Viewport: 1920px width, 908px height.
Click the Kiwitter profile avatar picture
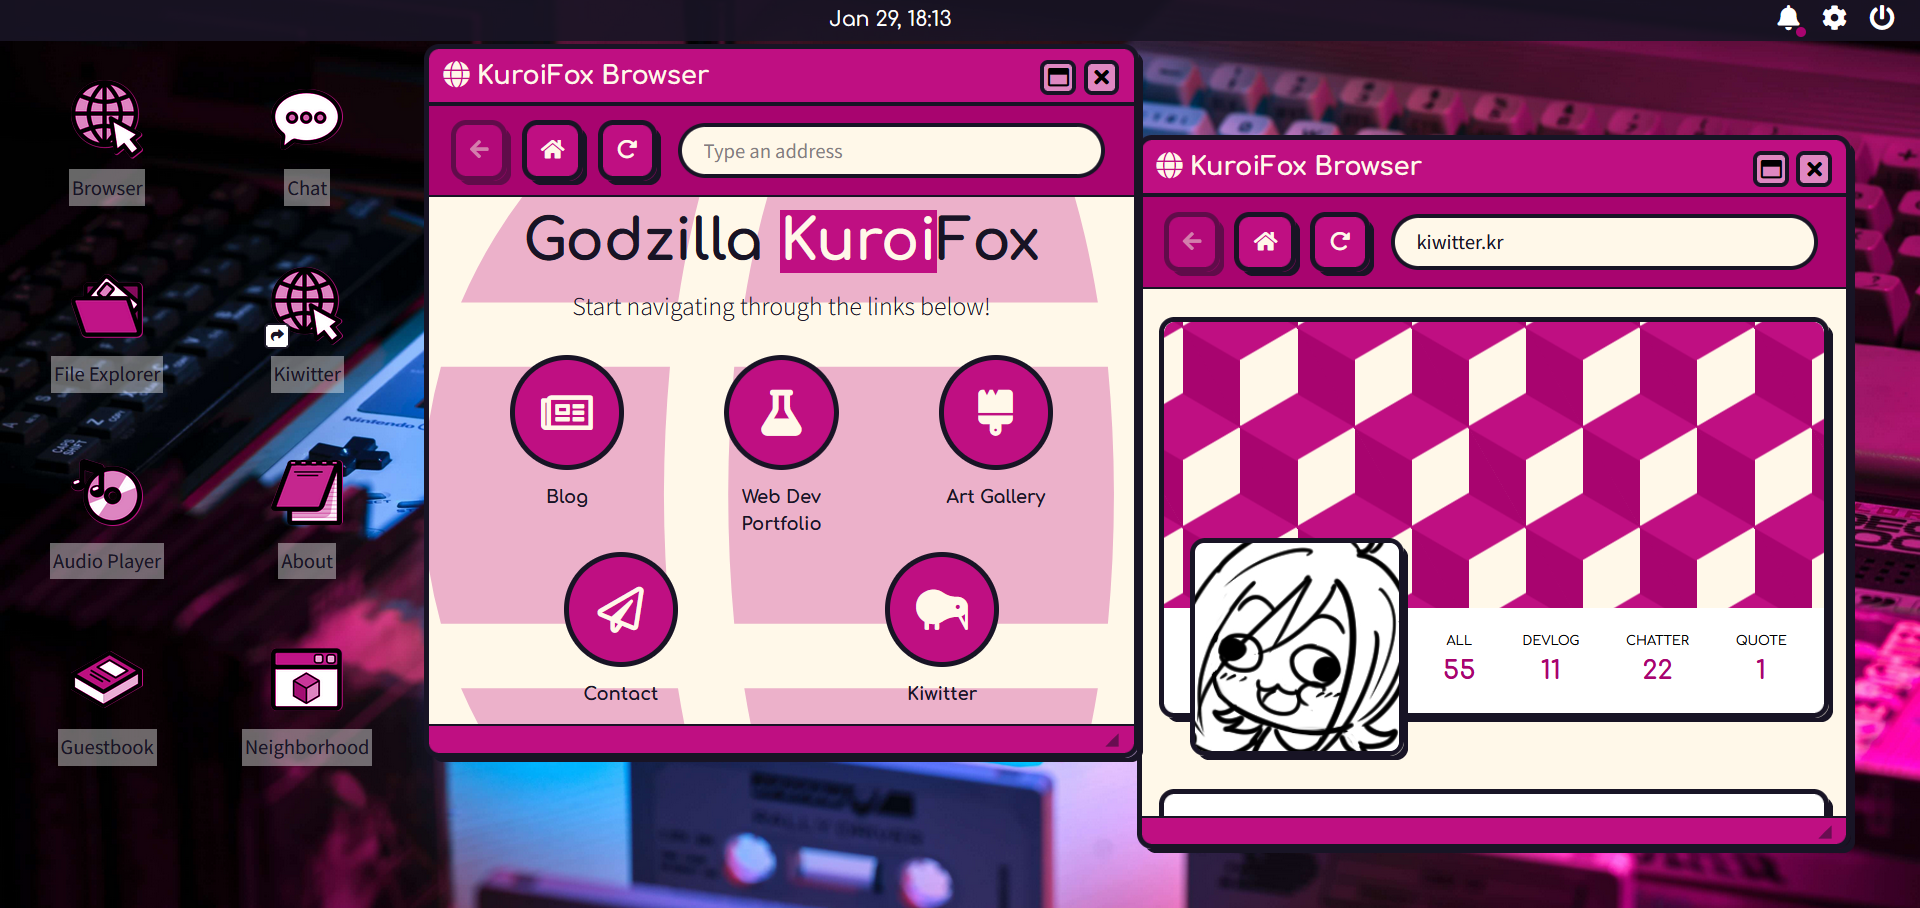point(1298,648)
